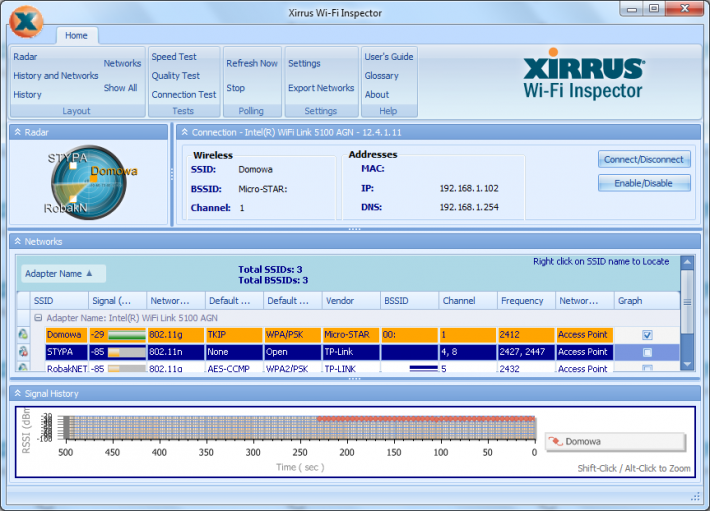The image size is (710, 511).
Task: Click the network icon beside STYPA row
Action: pyautogui.click(x=23, y=352)
